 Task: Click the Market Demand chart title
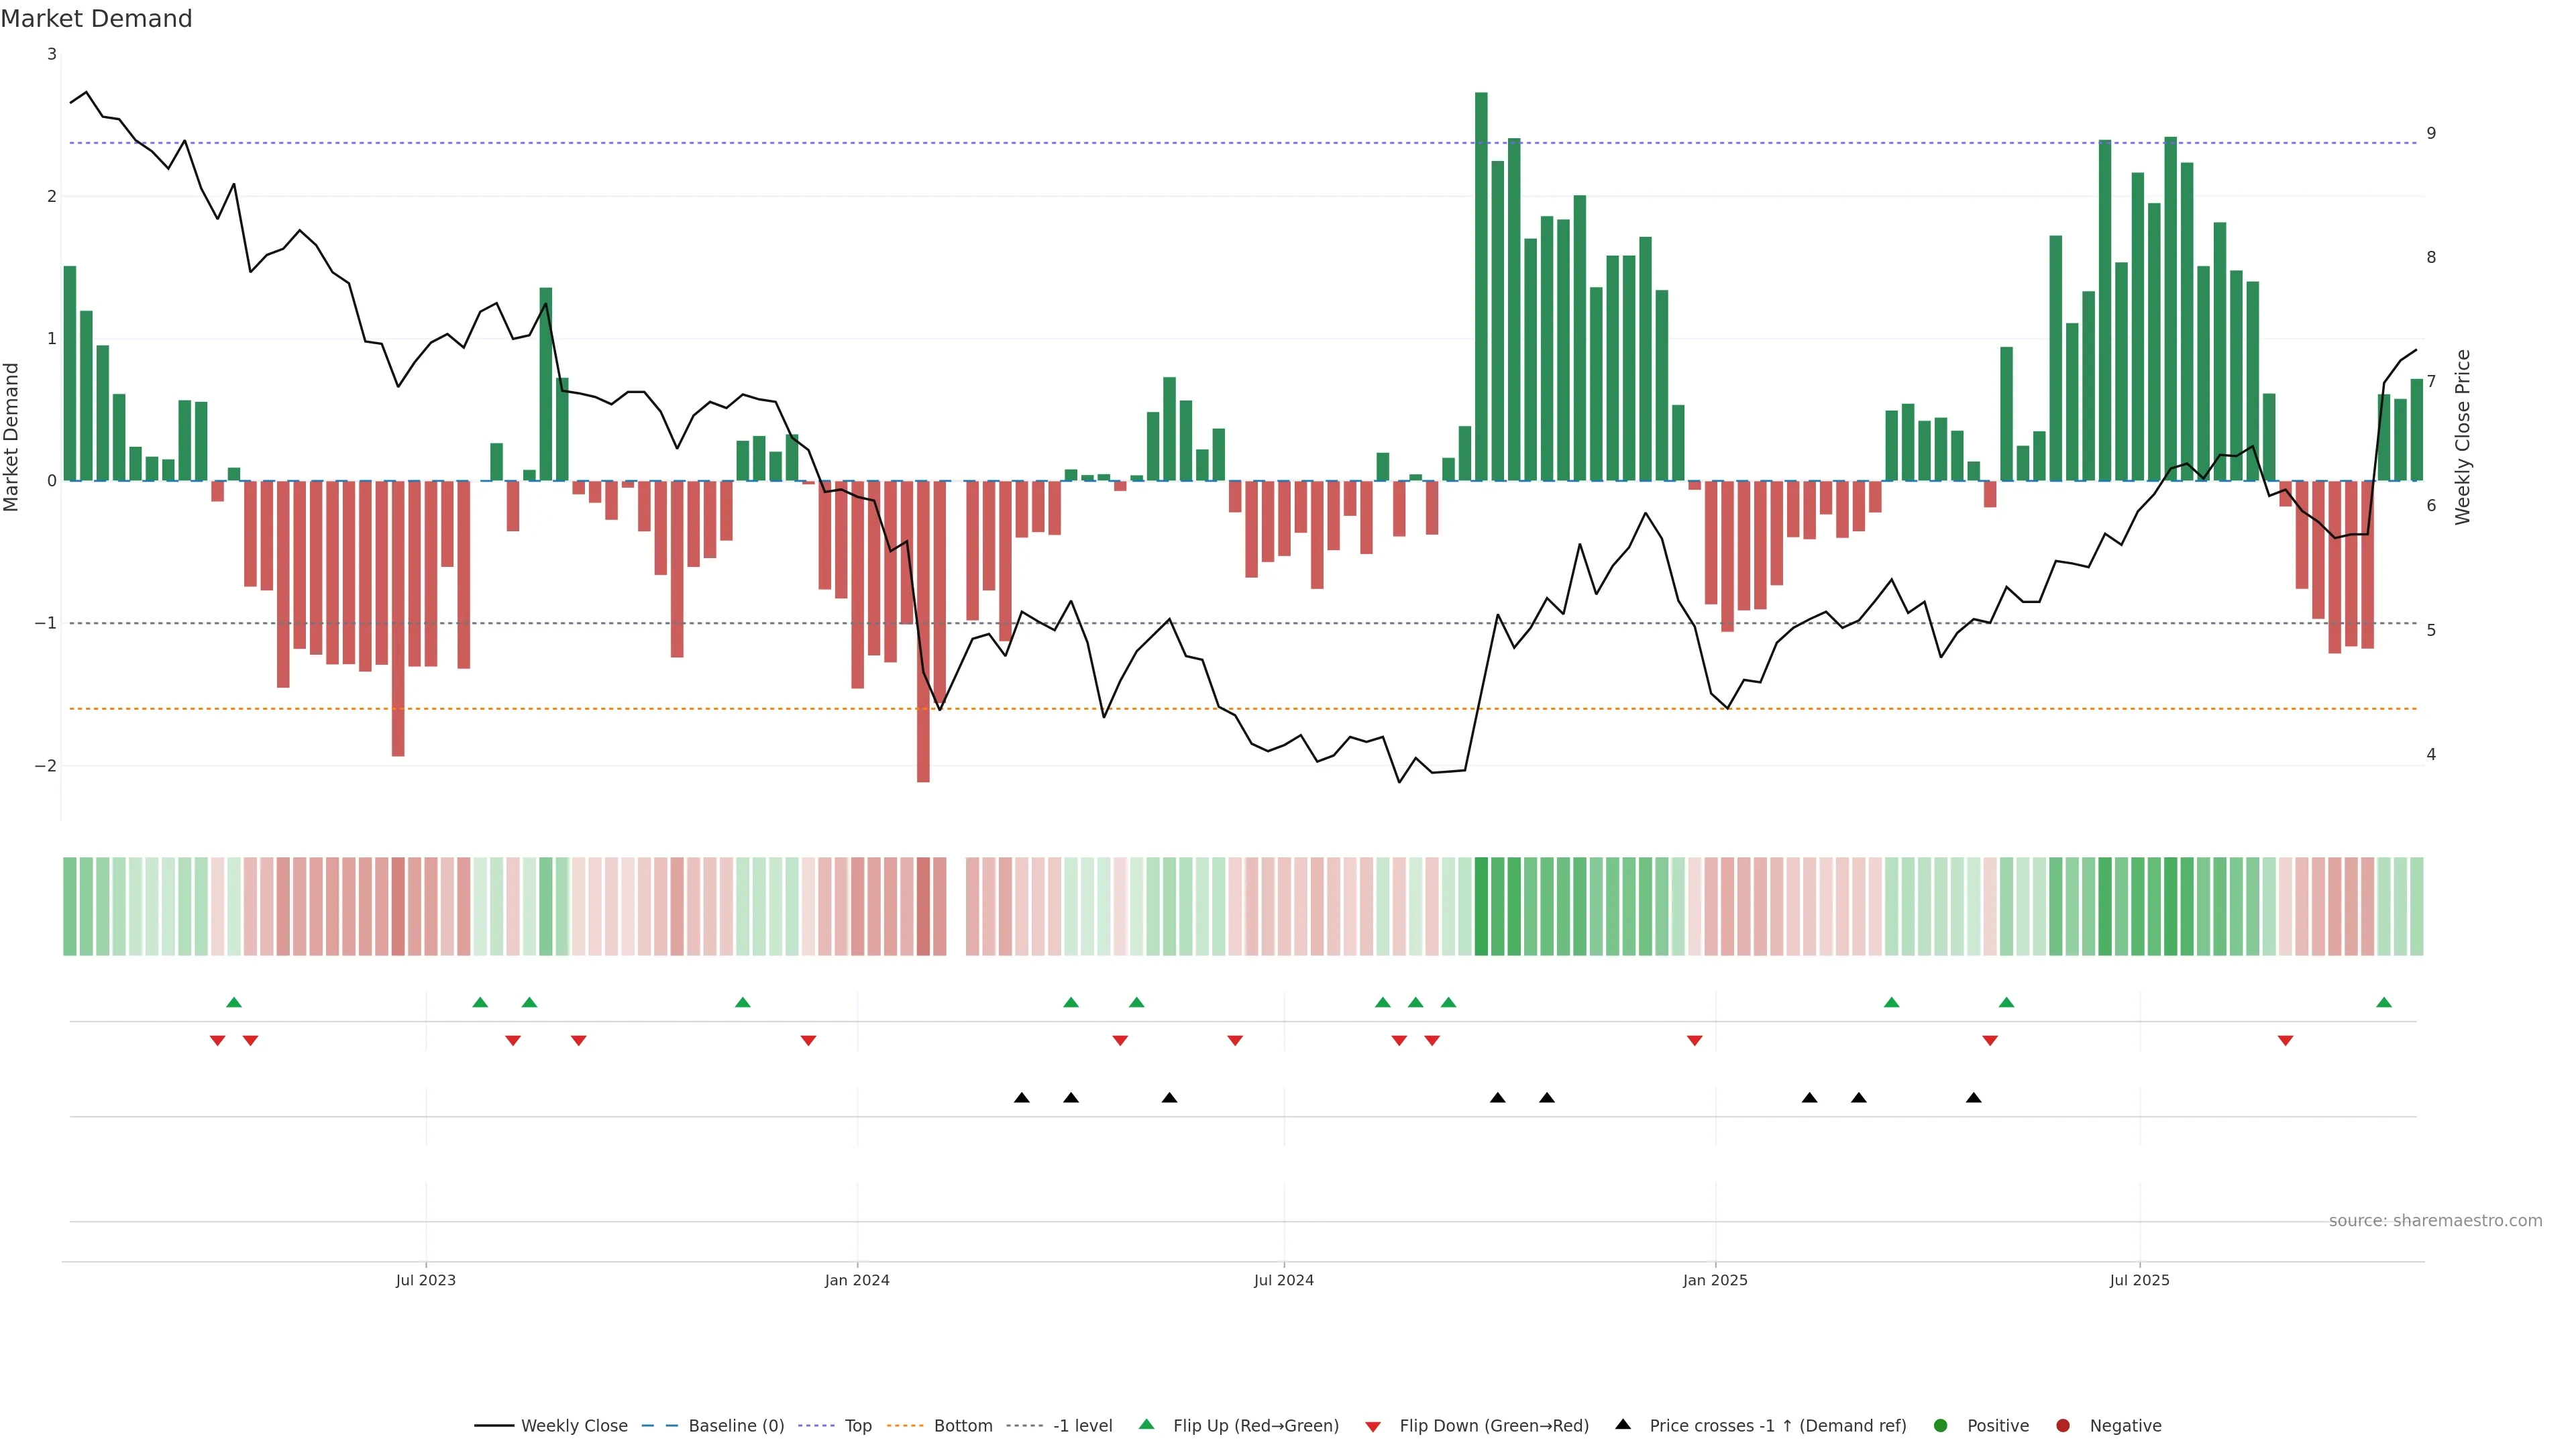pyautogui.click(x=96, y=19)
